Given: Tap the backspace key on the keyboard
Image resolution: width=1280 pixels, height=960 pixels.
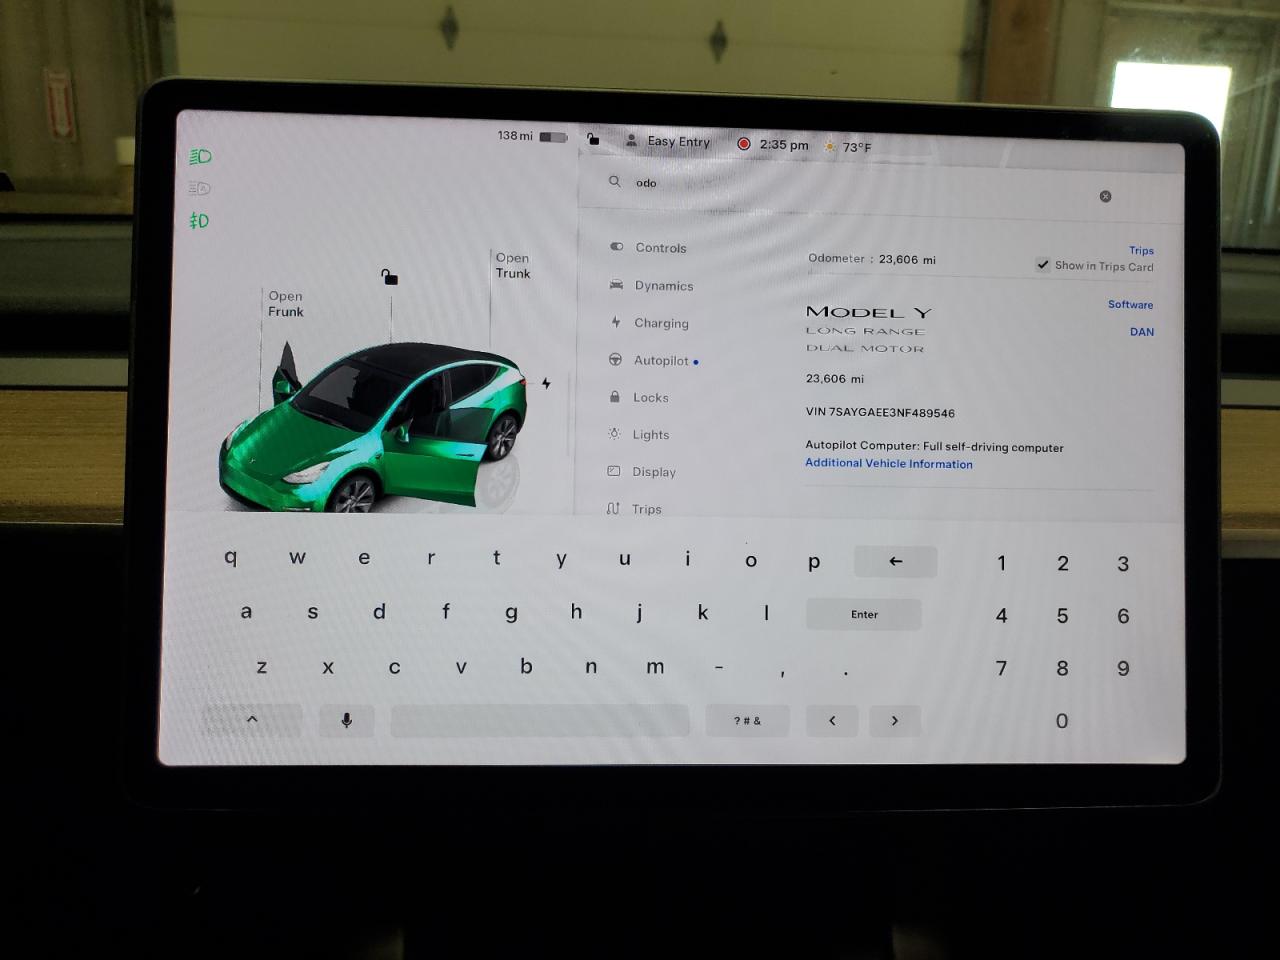Looking at the screenshot, I should pyautogui.click(x=895, y=561).
